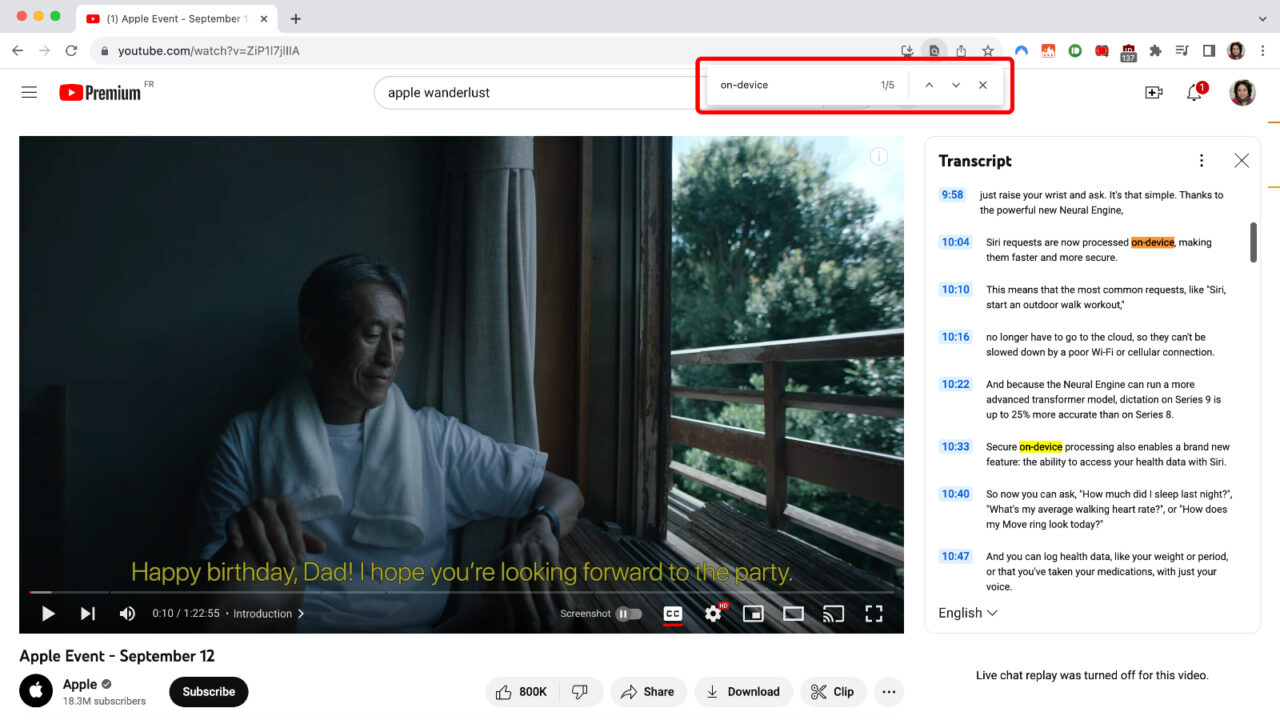
Task: Mute the video volume
Action: tap(127, 614)
